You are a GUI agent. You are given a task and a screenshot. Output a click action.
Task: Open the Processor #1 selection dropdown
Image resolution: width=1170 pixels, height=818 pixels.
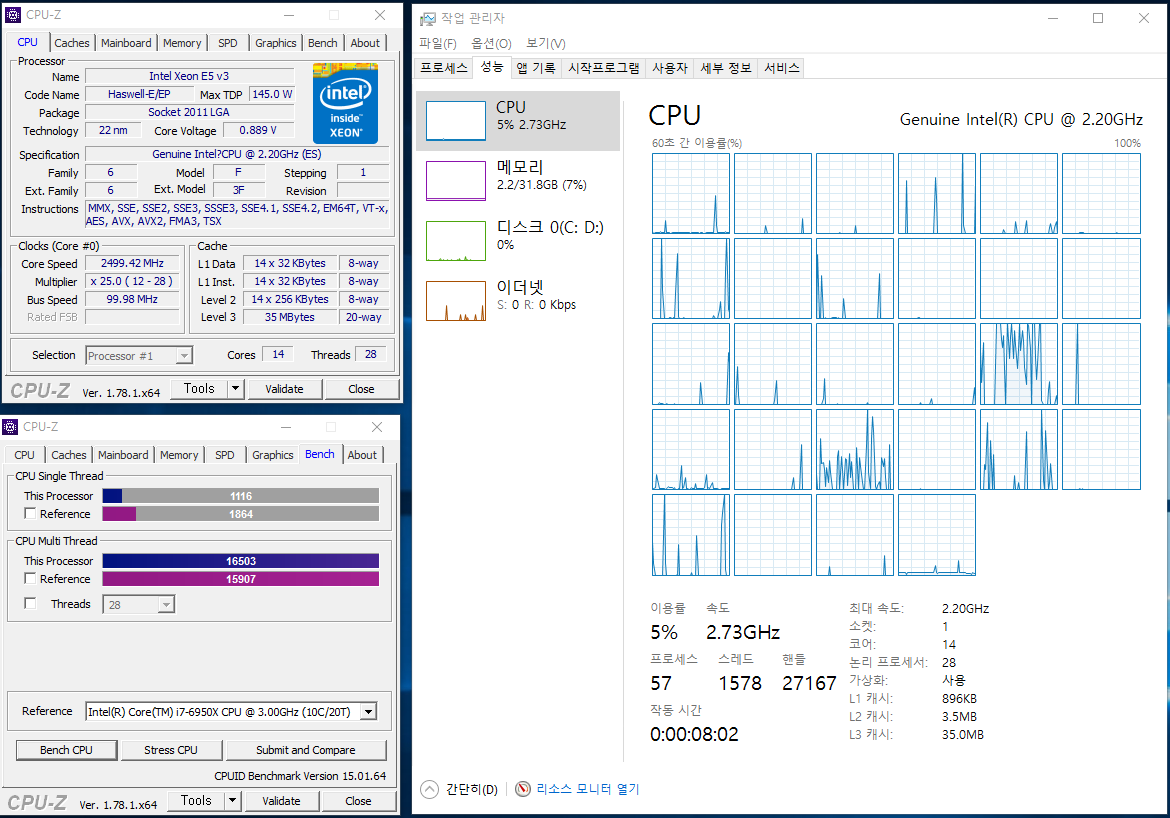(184, 356)
